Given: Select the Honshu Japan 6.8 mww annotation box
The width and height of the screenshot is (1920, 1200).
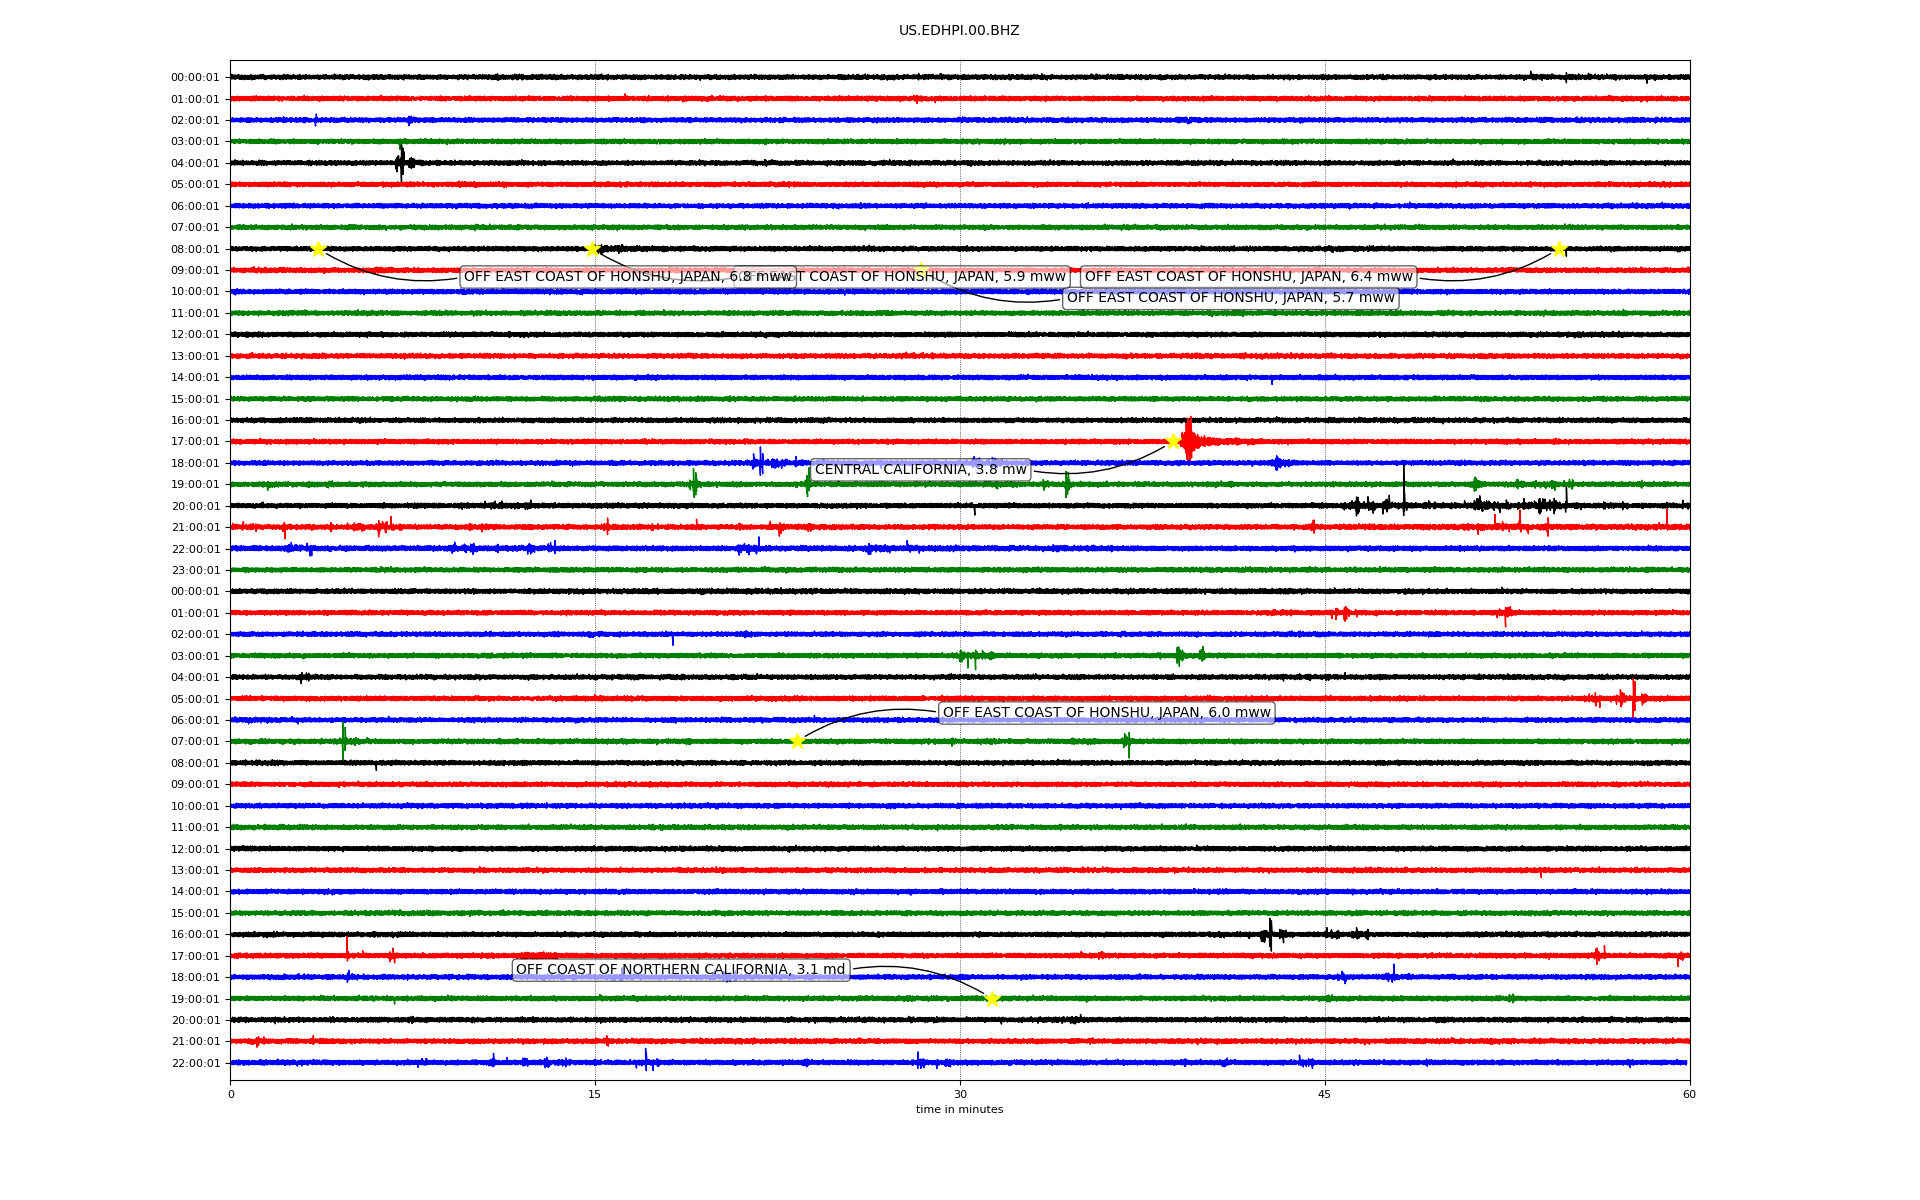Looking at the screenshot, I should 600,277.
